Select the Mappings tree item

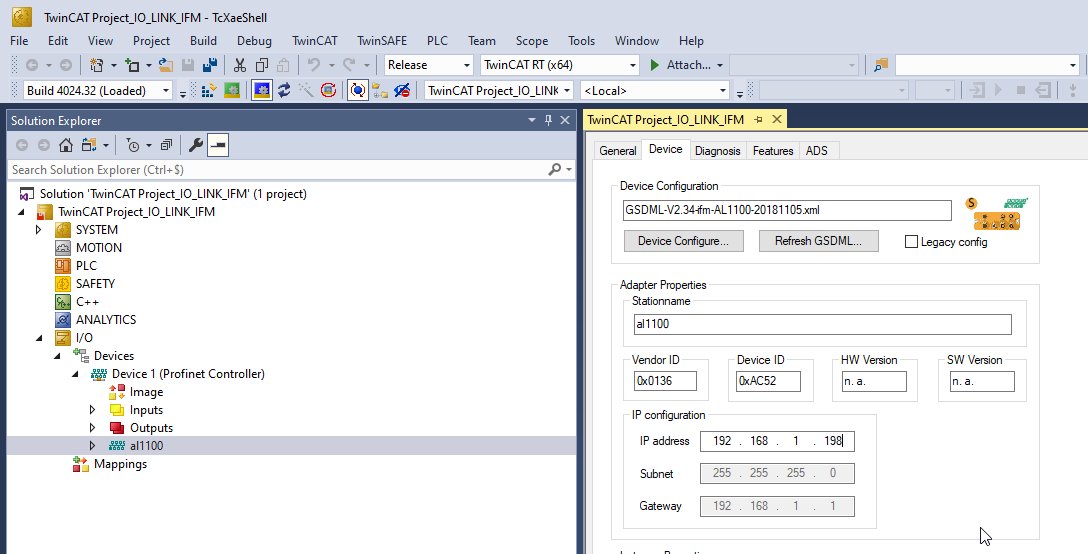click(x=120, y=464)
